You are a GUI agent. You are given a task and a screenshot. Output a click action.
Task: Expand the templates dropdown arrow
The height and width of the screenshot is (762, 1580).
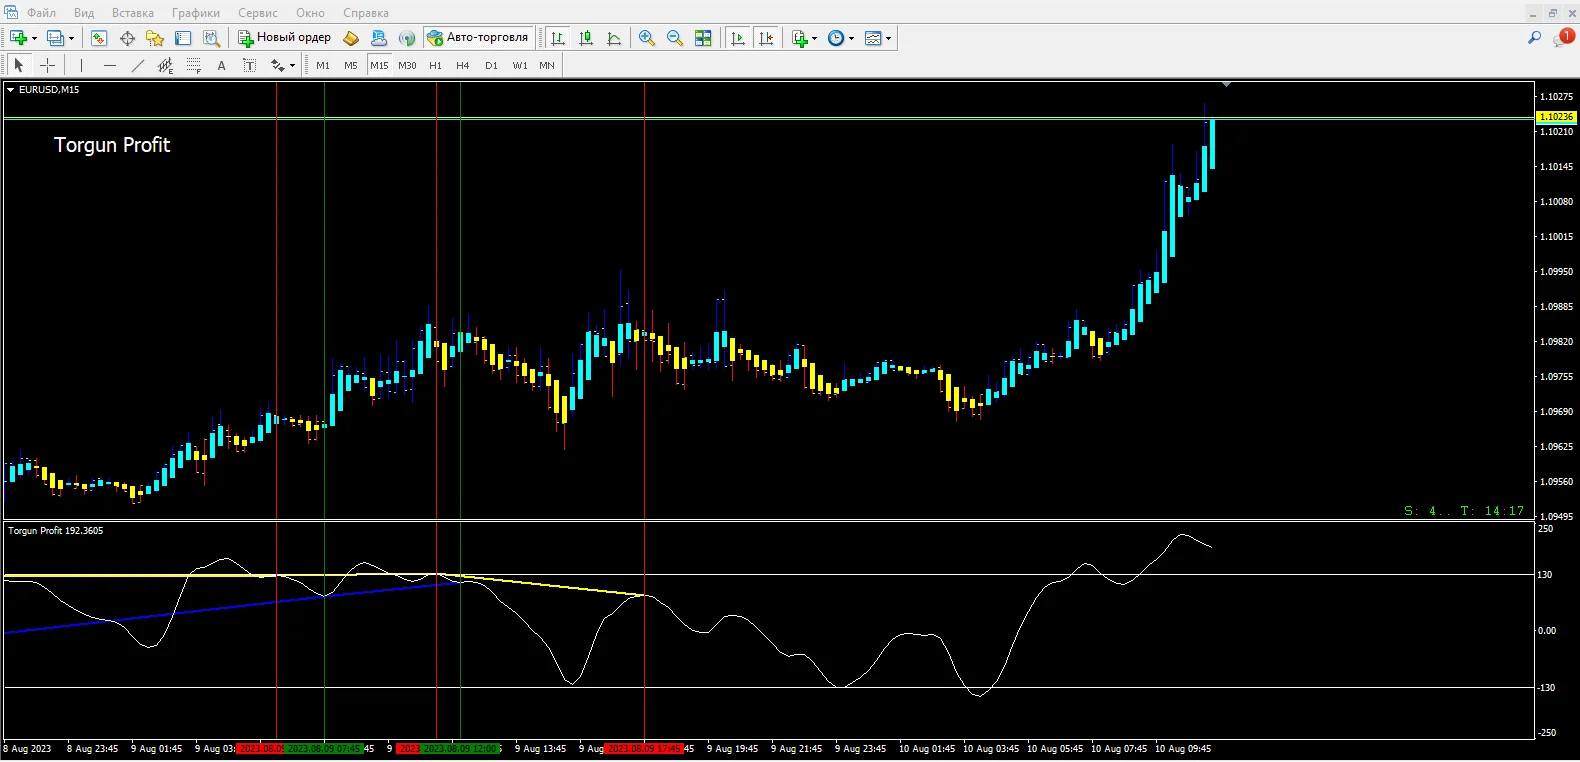tap(888, 39)
